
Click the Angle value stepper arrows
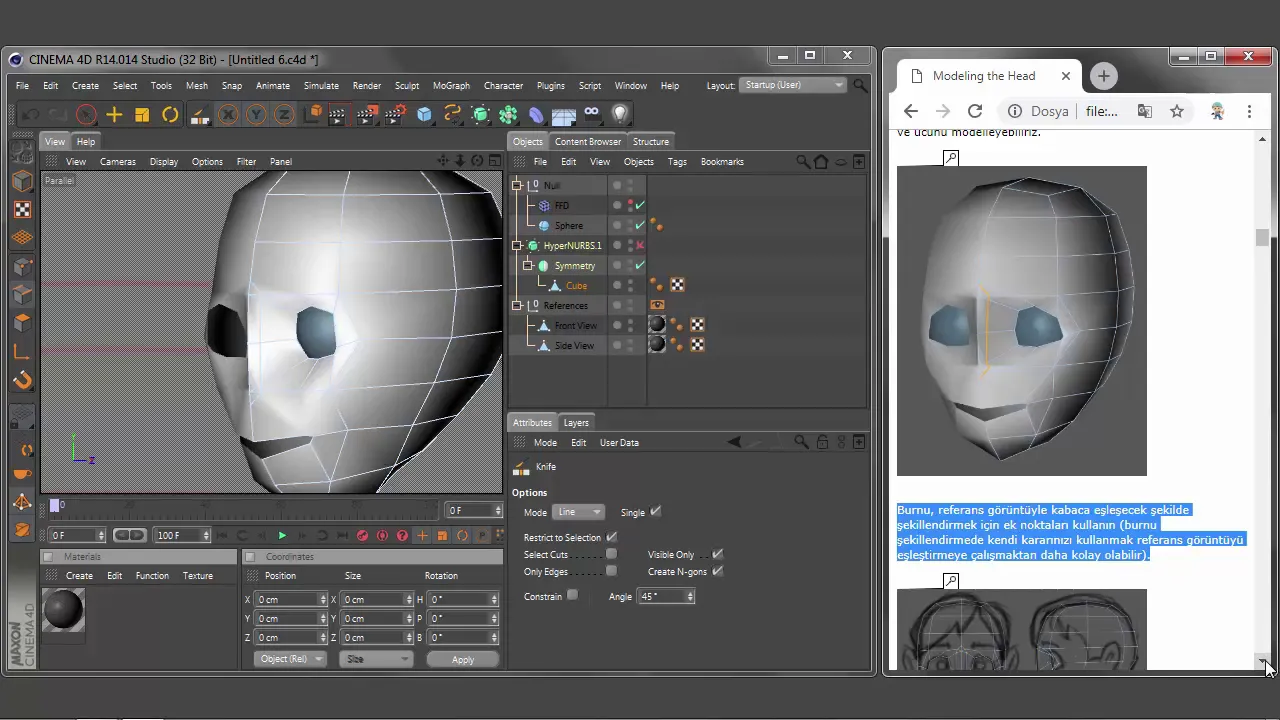coord(690,596)
